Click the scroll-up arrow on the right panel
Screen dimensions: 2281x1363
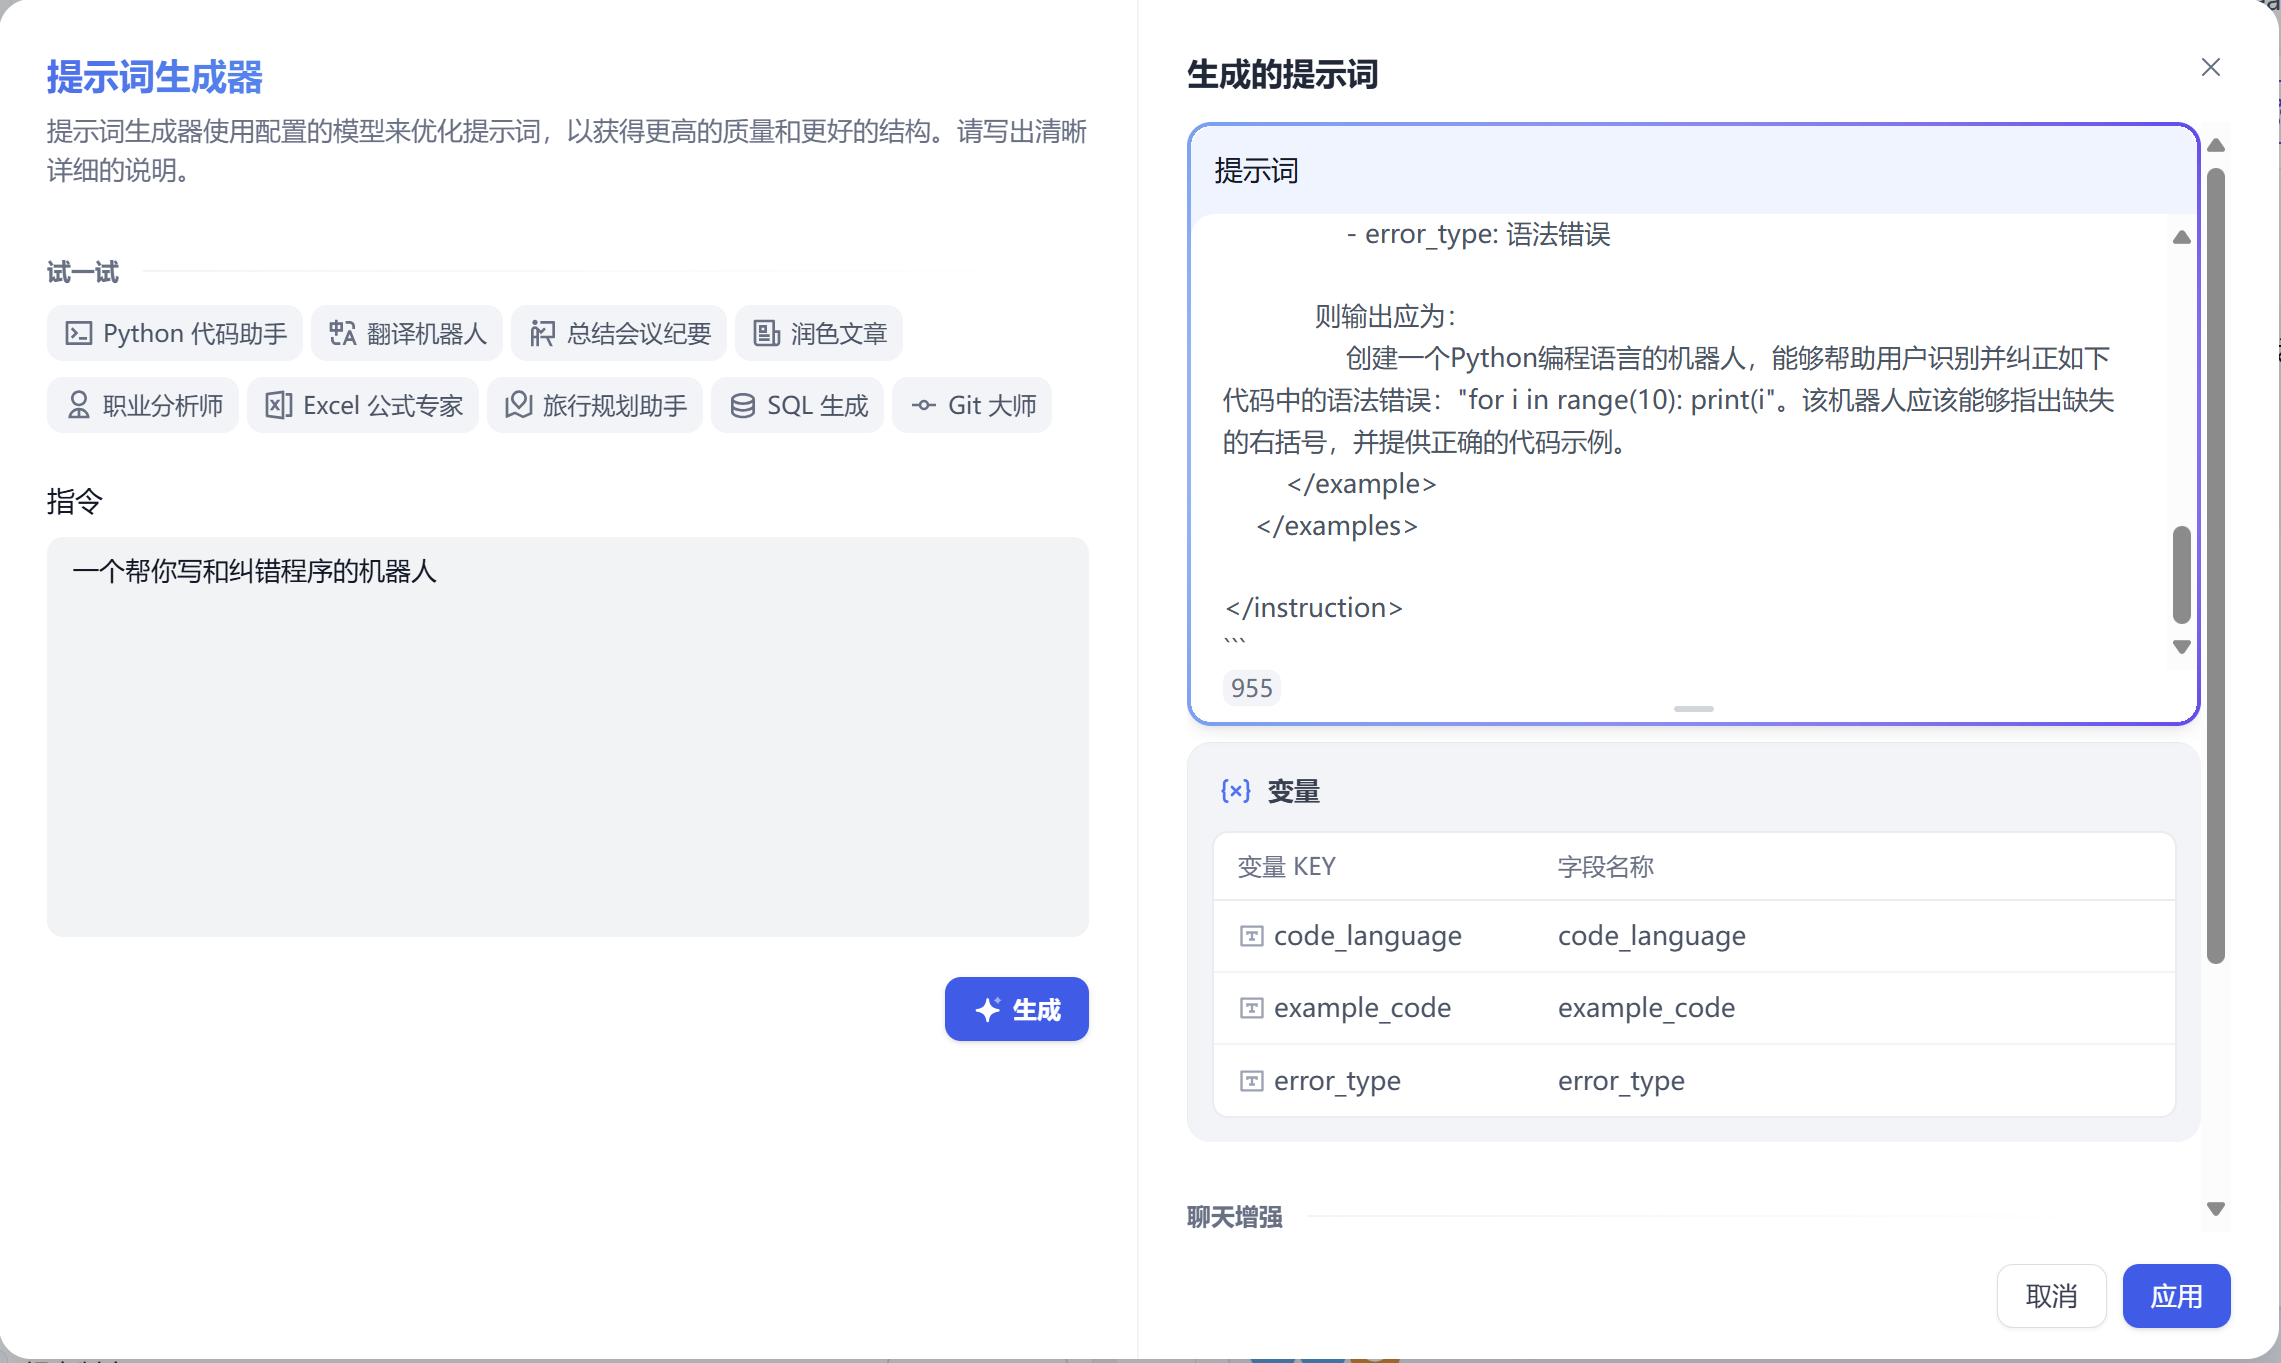click(x=2216, y=146)
